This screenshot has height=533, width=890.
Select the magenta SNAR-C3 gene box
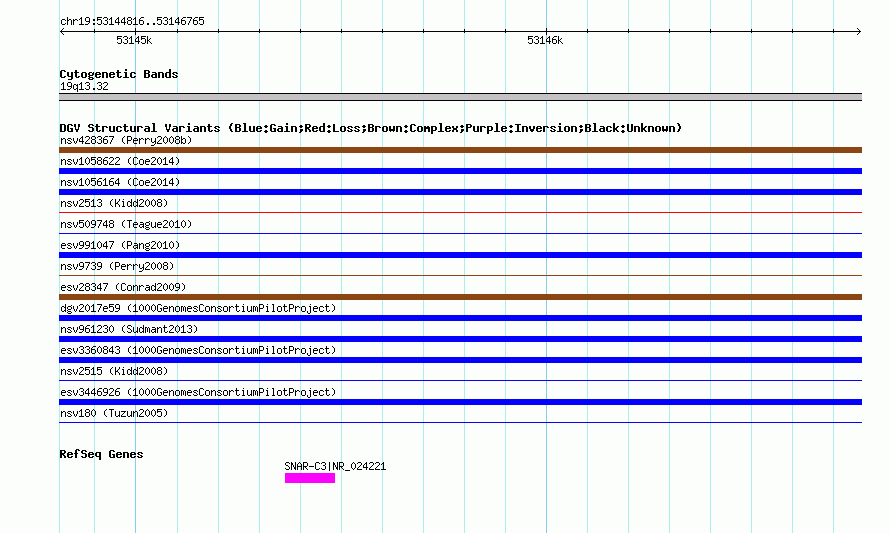310,479
